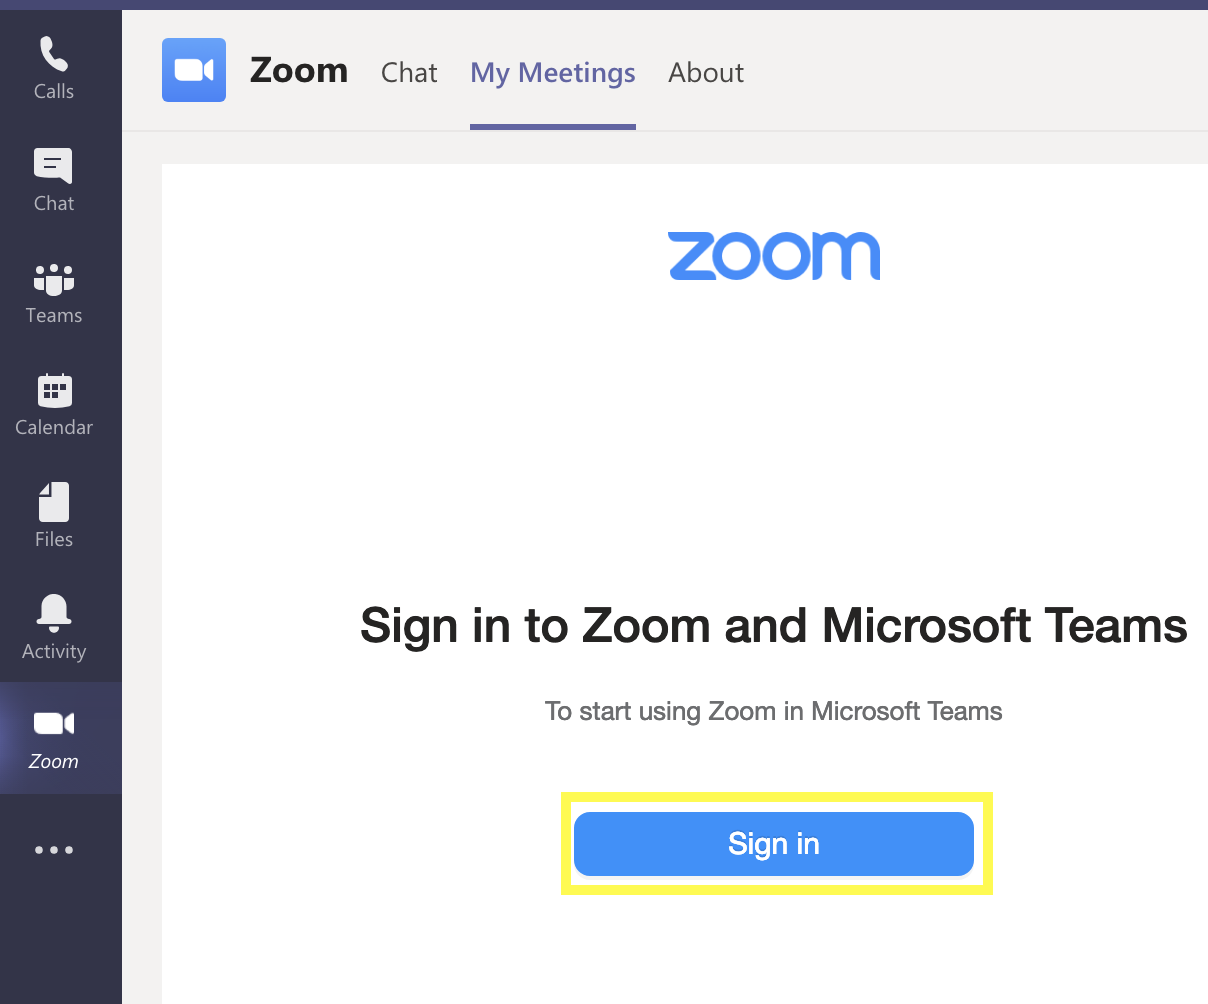Click the 'Calendar' text label in sidebar
Image resolution: width=1208 pixels, height=1004 pixels.
click(x=54, y=427)
